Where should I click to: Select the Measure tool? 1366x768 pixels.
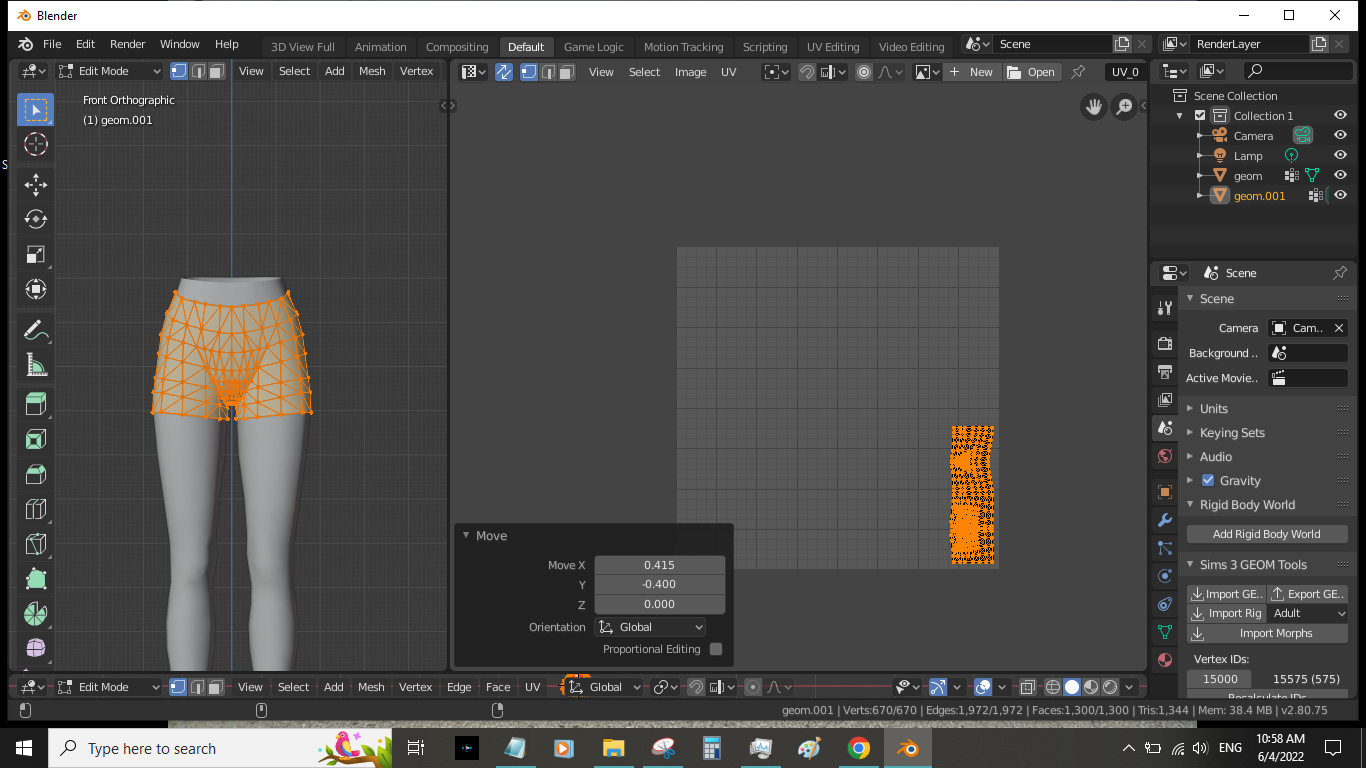35,364
